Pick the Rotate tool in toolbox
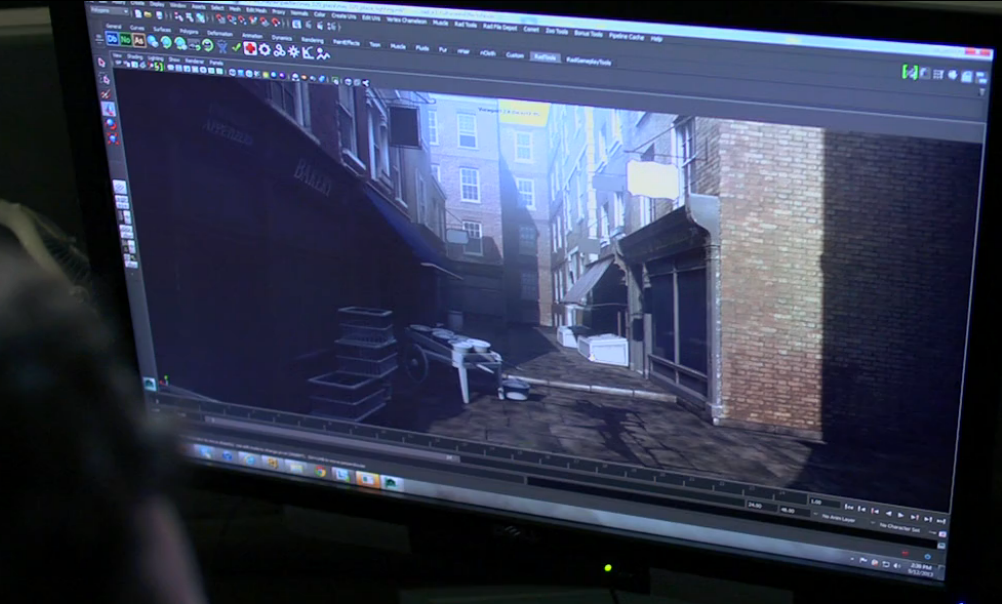 coord(110,123)
